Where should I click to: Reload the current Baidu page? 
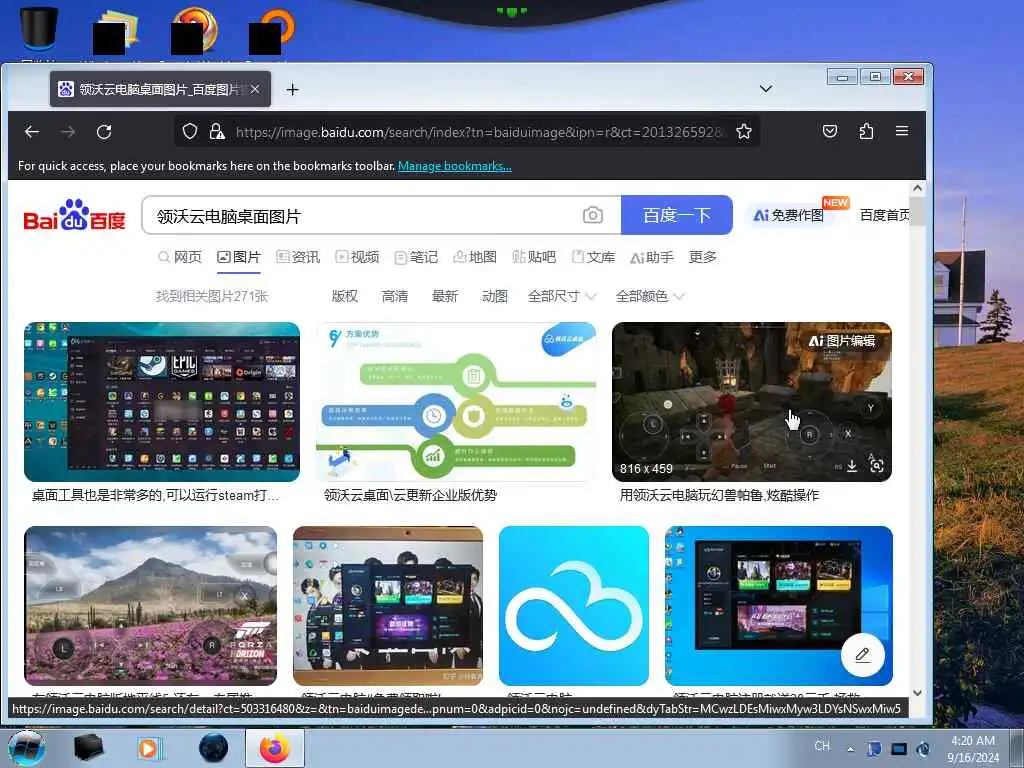[104, 132]
